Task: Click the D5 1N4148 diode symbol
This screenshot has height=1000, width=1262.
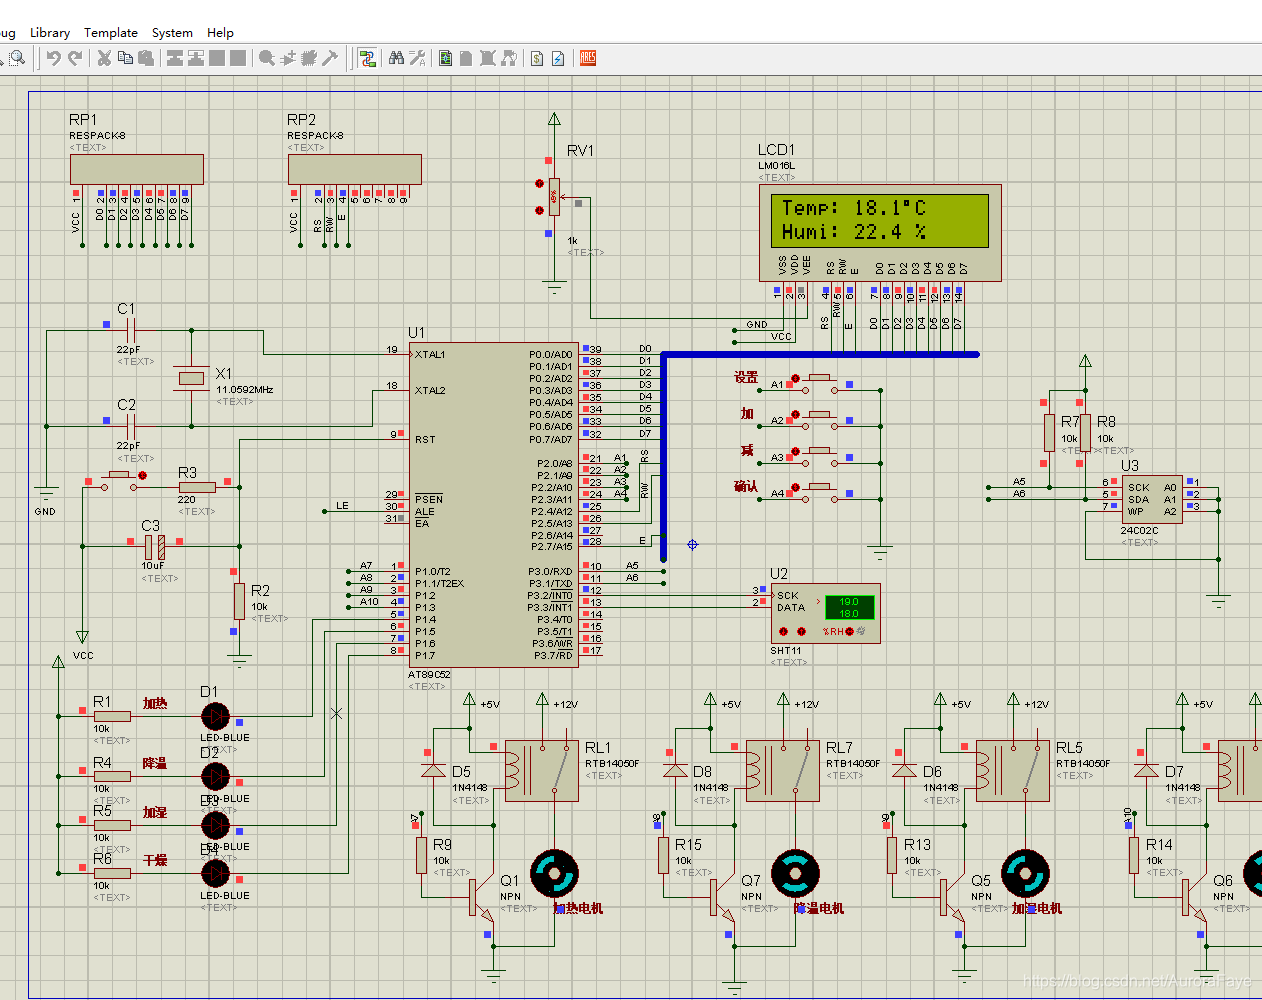Action: pos(433,770)
